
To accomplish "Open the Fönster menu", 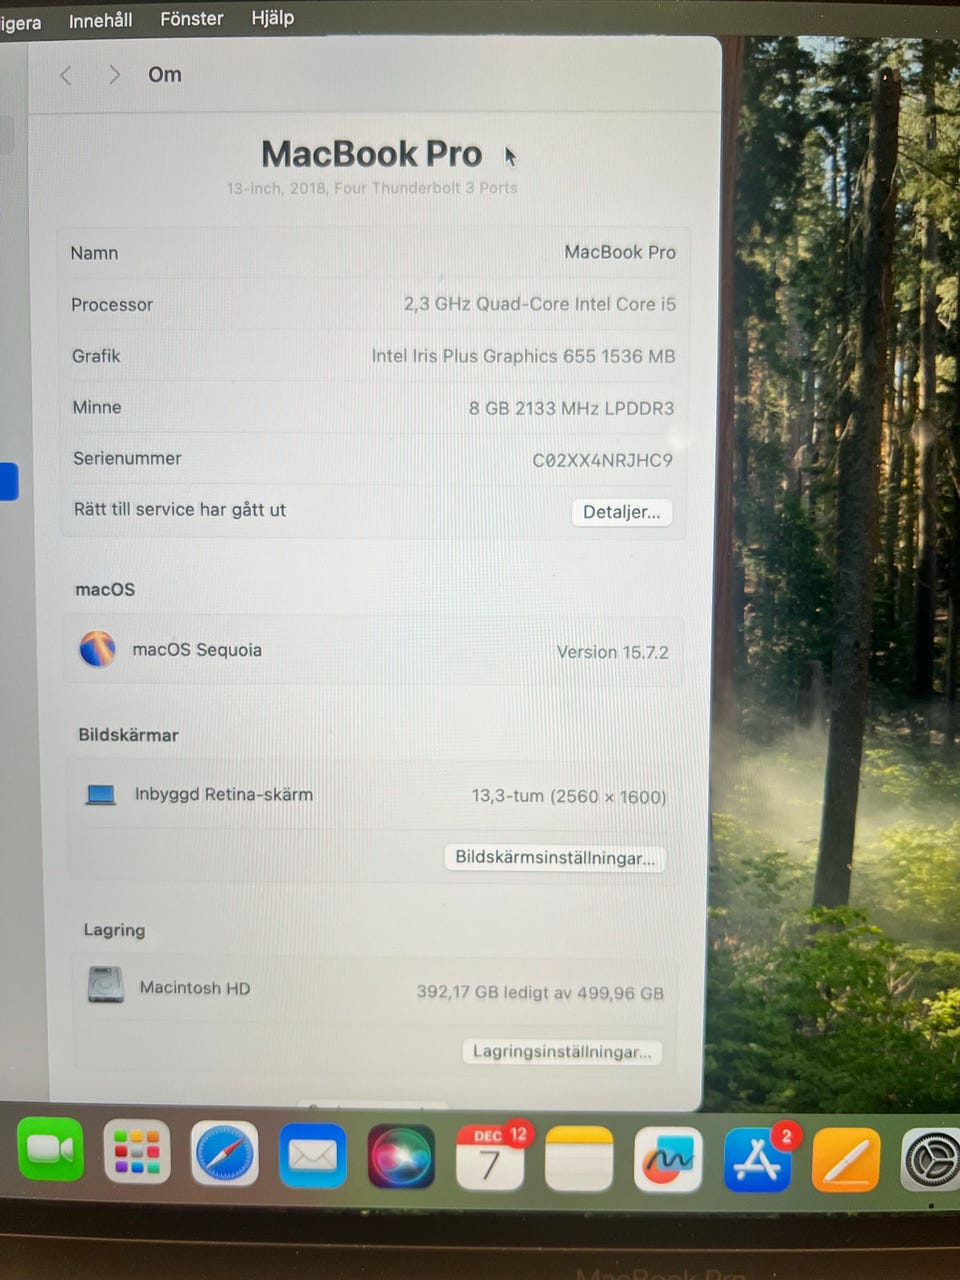I will [x=191, y=19].
